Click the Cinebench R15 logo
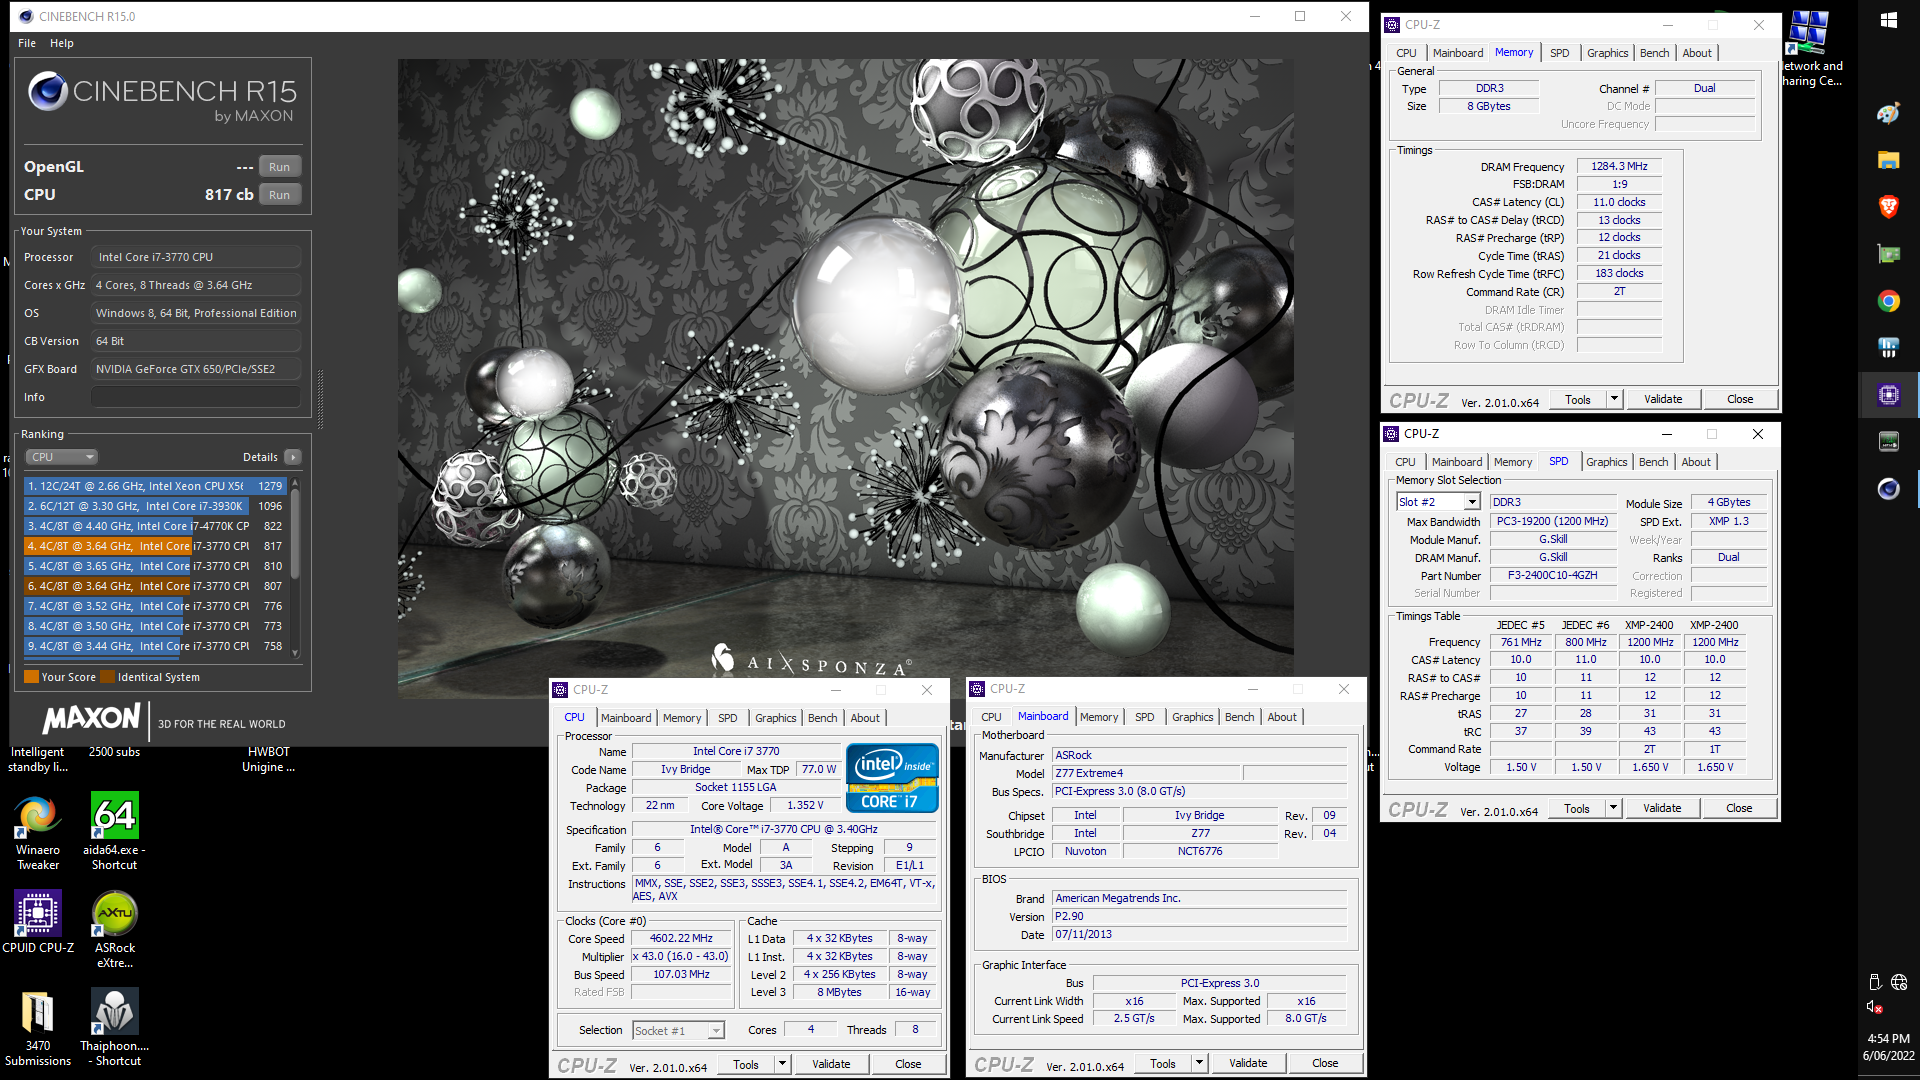This screenshot has width=1920, height=1080. 162,97
